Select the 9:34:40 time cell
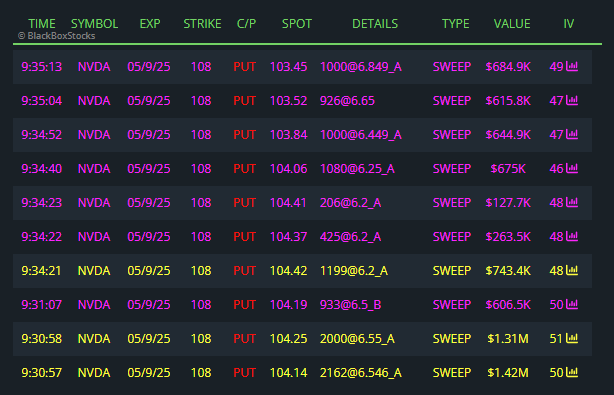Image resolution: width=614 pixels, height=395 pixels. (42, 169)
